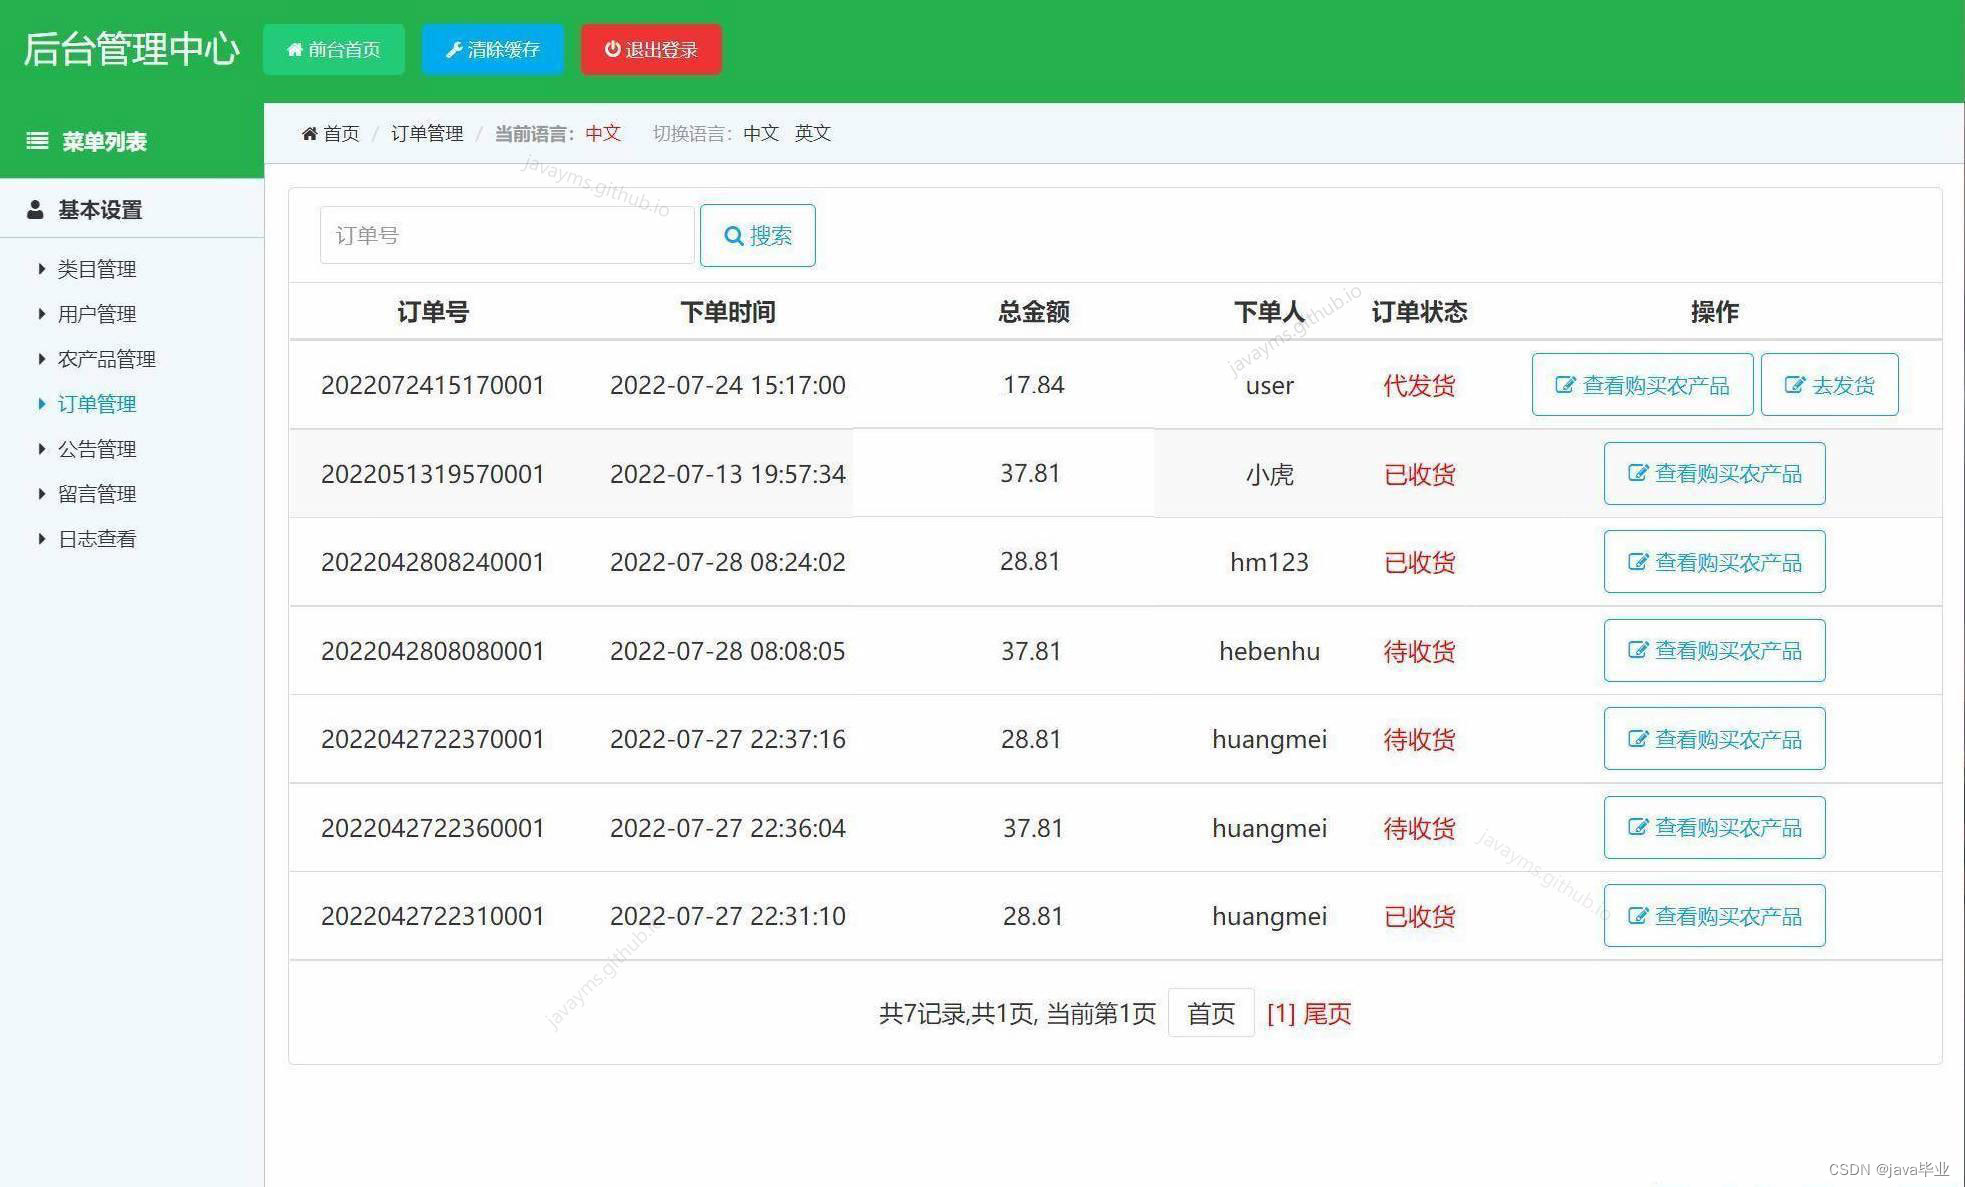Click the user icon next to 基本设置

point(36,209)
